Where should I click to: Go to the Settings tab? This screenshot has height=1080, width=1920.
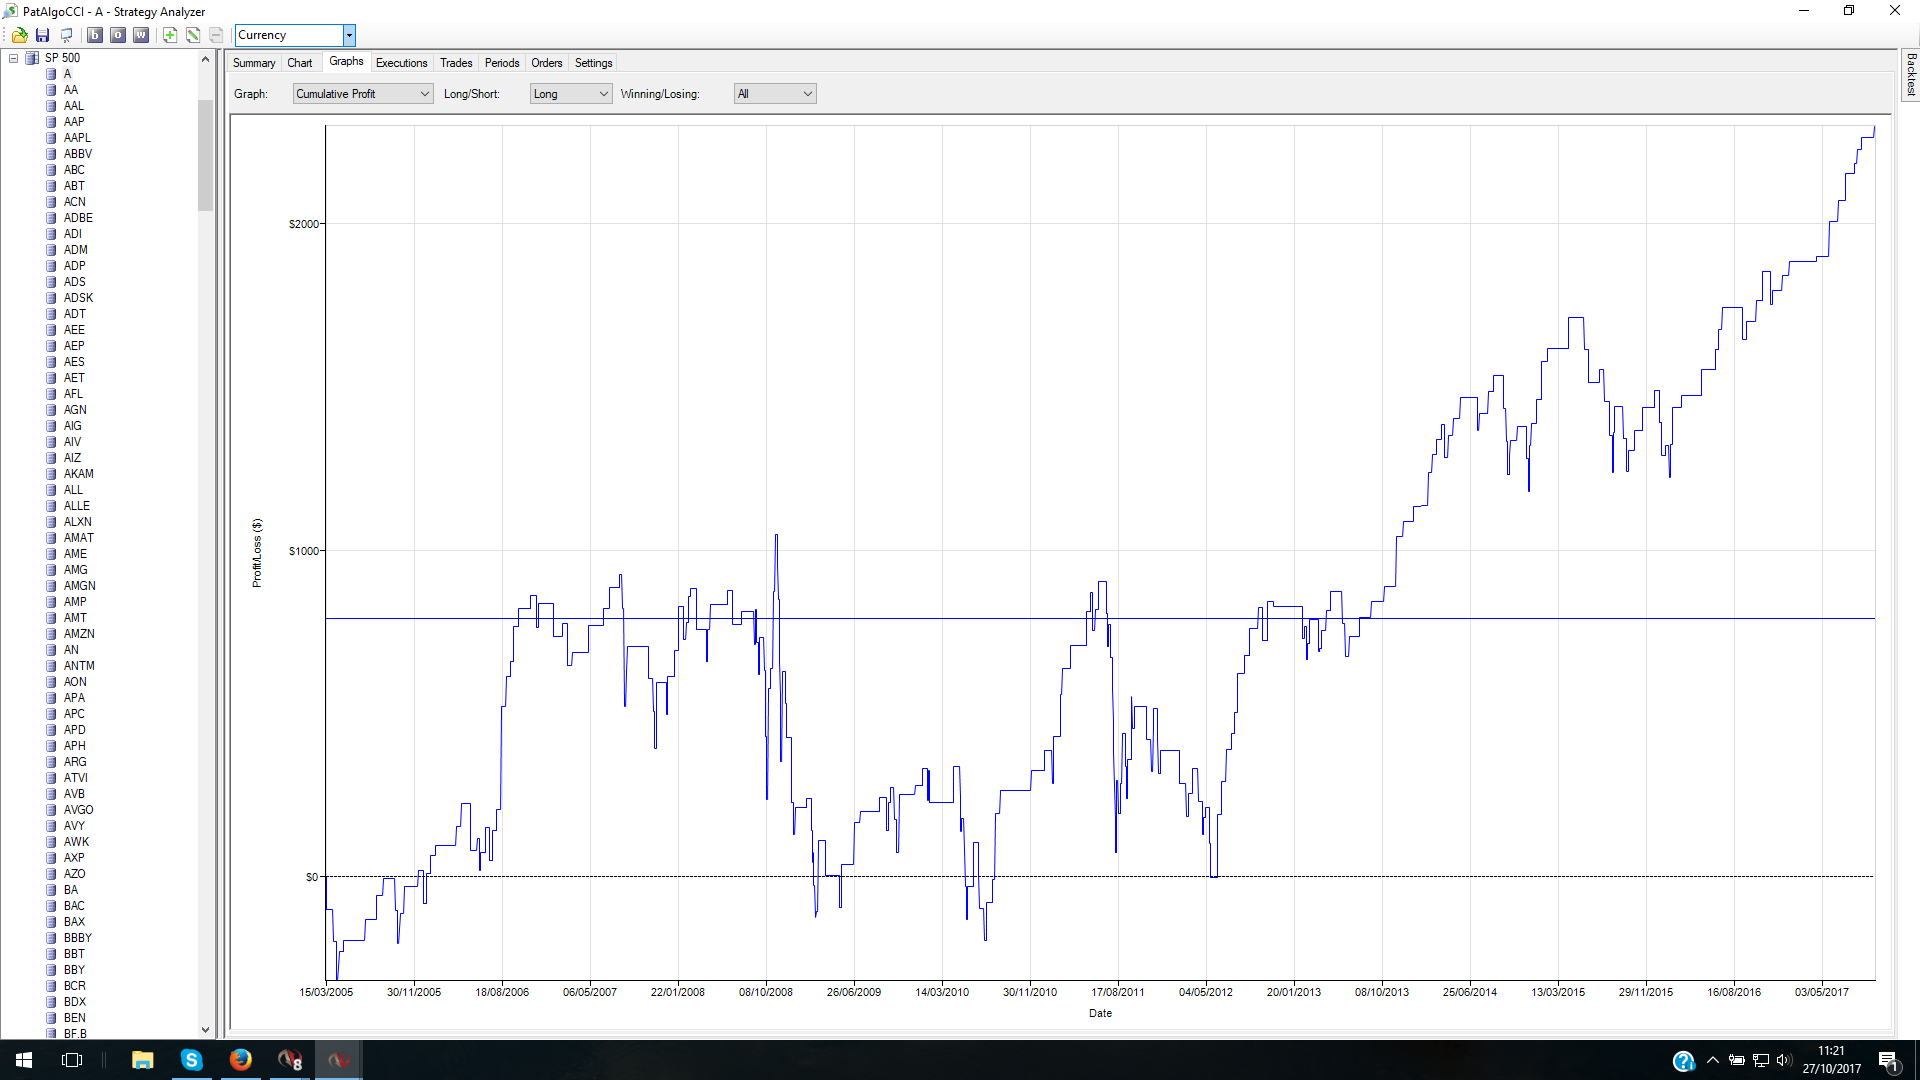click(x=593, y=63)
